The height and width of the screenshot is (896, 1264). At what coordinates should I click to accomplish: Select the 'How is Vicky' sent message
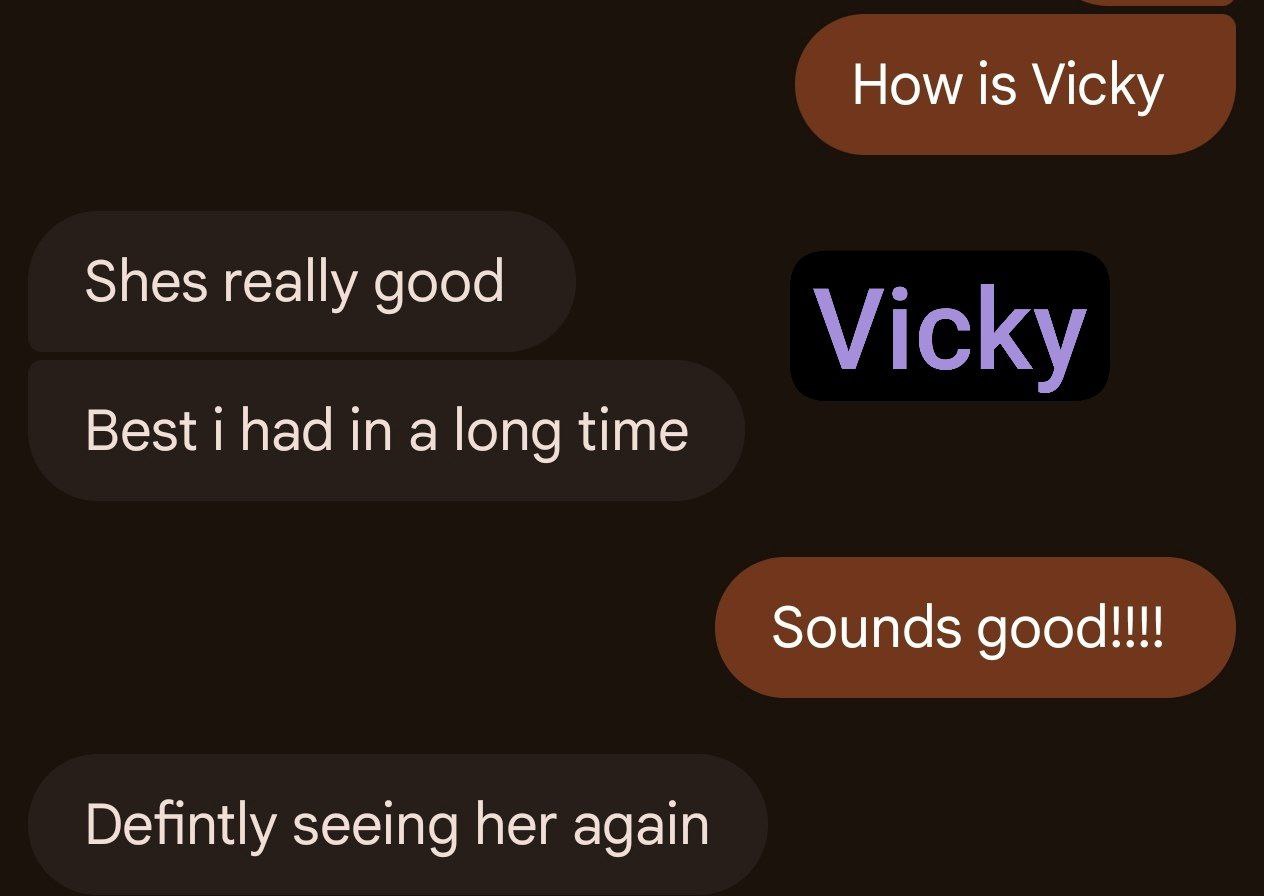(1015, 84)
